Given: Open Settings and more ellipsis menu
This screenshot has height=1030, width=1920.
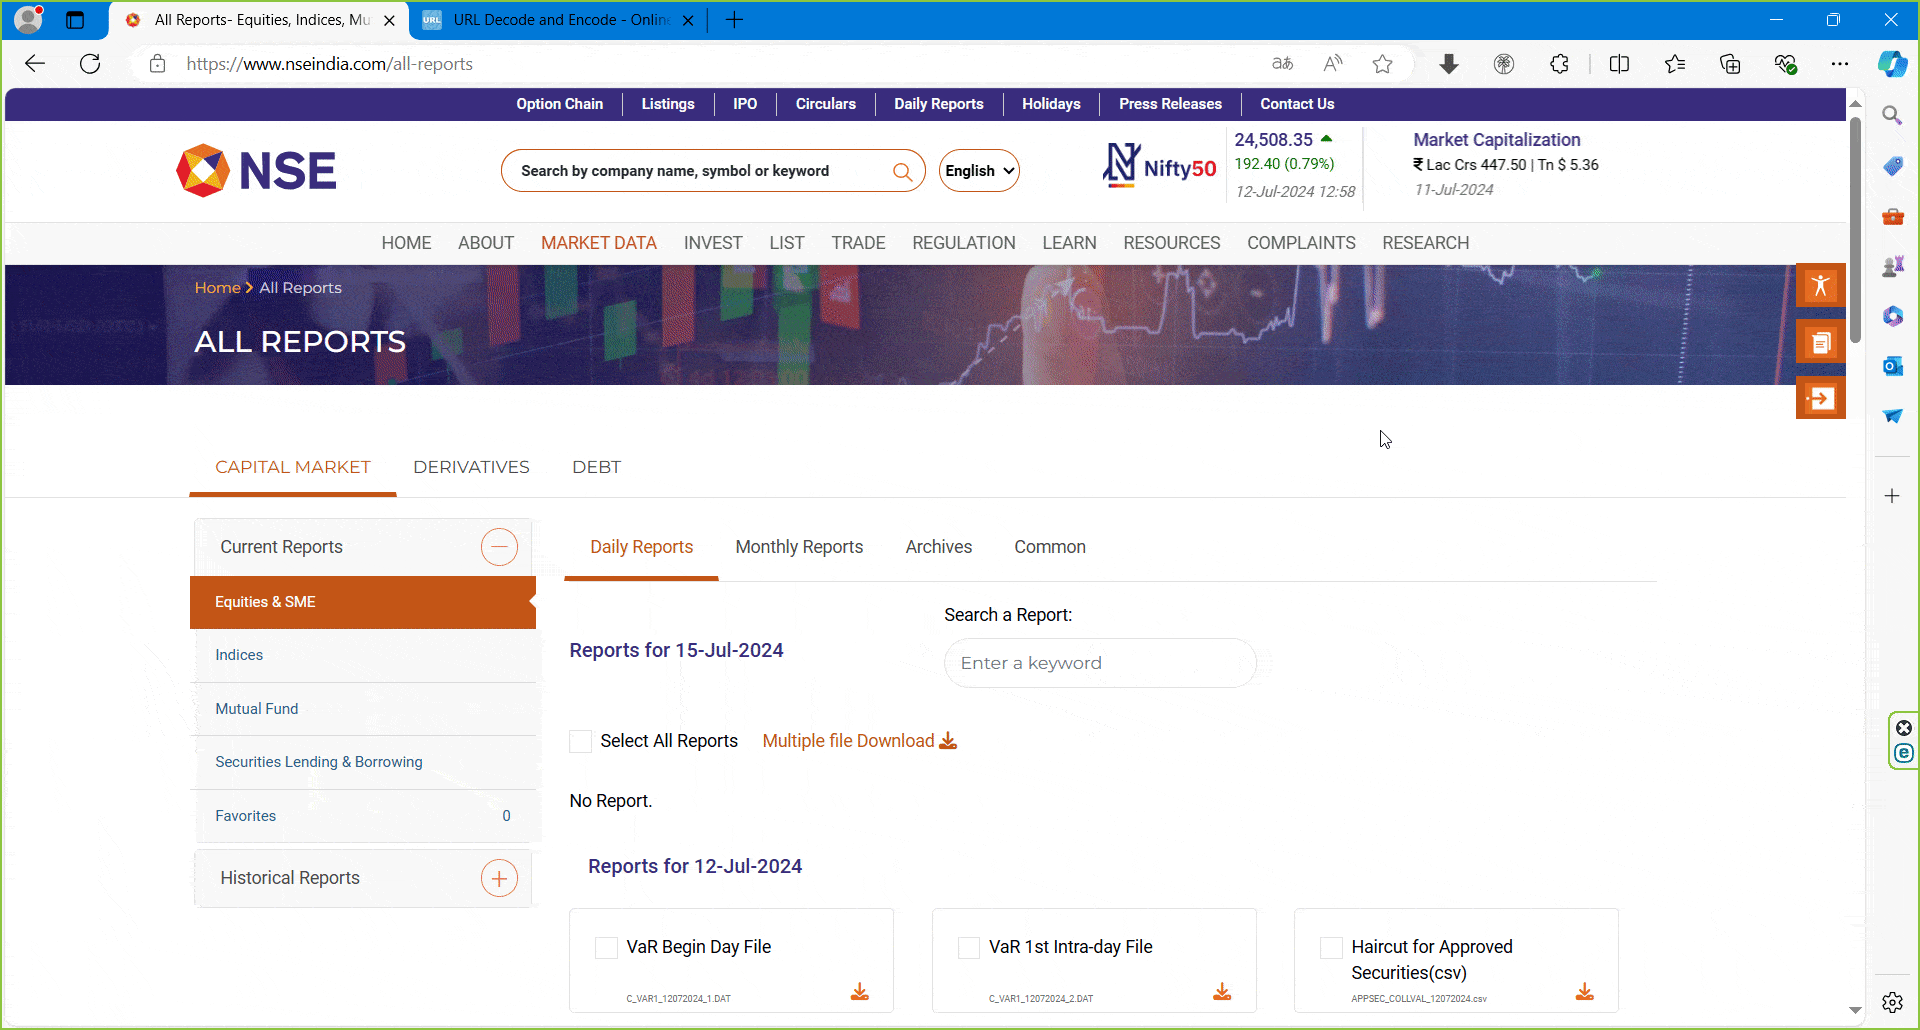Looking at the screenshot, I should (x=1840, y=64).
